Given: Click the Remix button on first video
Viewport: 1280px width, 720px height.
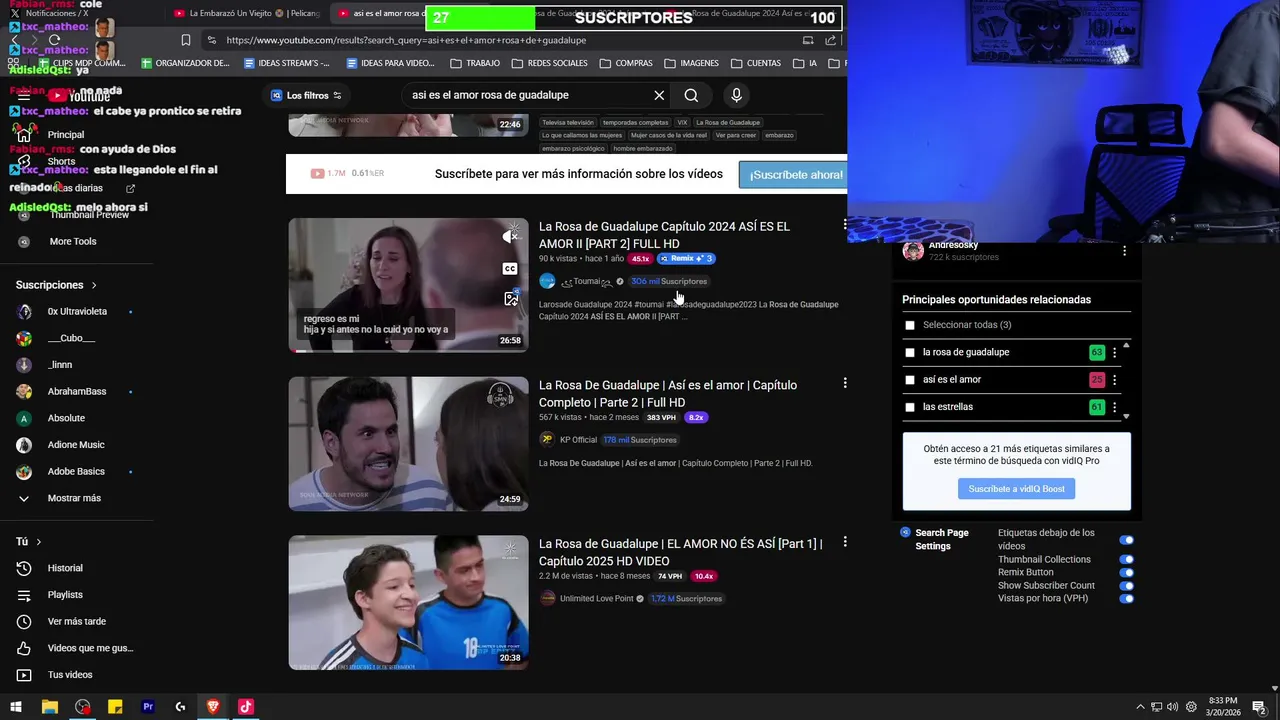Looking at the screenshot, I should tap(686, 259).
